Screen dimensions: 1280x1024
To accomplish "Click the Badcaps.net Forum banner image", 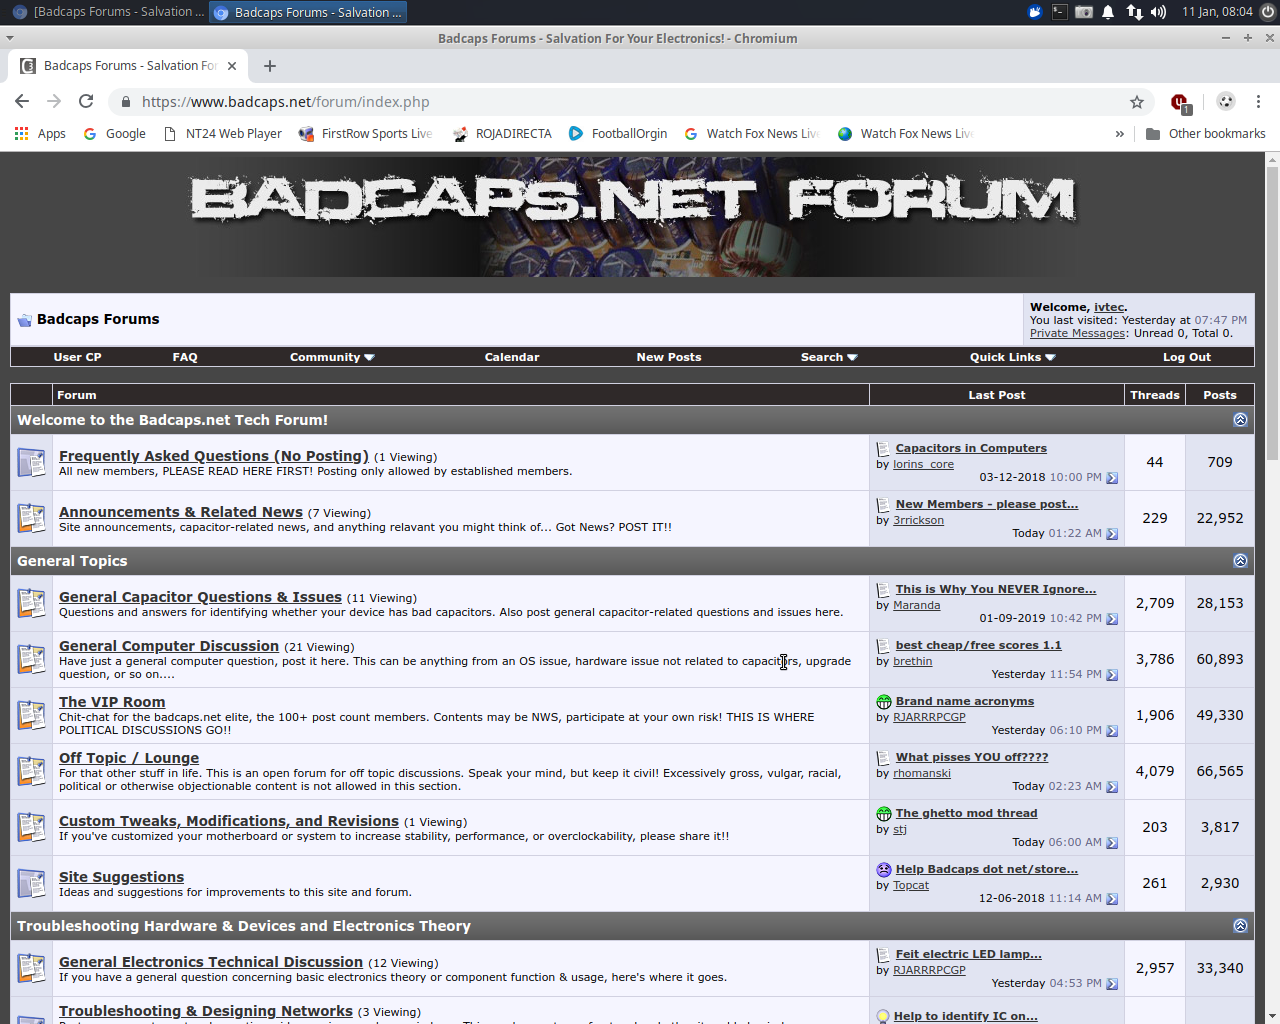I will [634, 216].
